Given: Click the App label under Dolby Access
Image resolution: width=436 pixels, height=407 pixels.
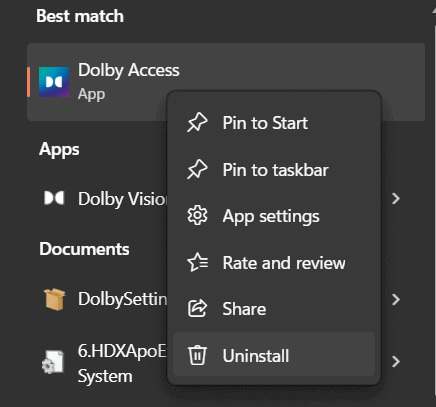Looking at the screenshot, I should pyautogui.click(x=91, y=95).
